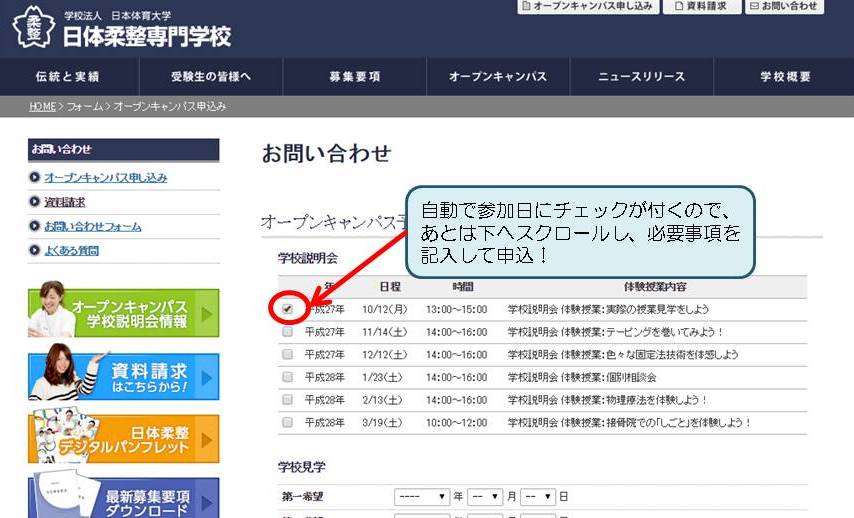Open the オープンキャンパス申し込み sidebar link

tap(105, 178)
